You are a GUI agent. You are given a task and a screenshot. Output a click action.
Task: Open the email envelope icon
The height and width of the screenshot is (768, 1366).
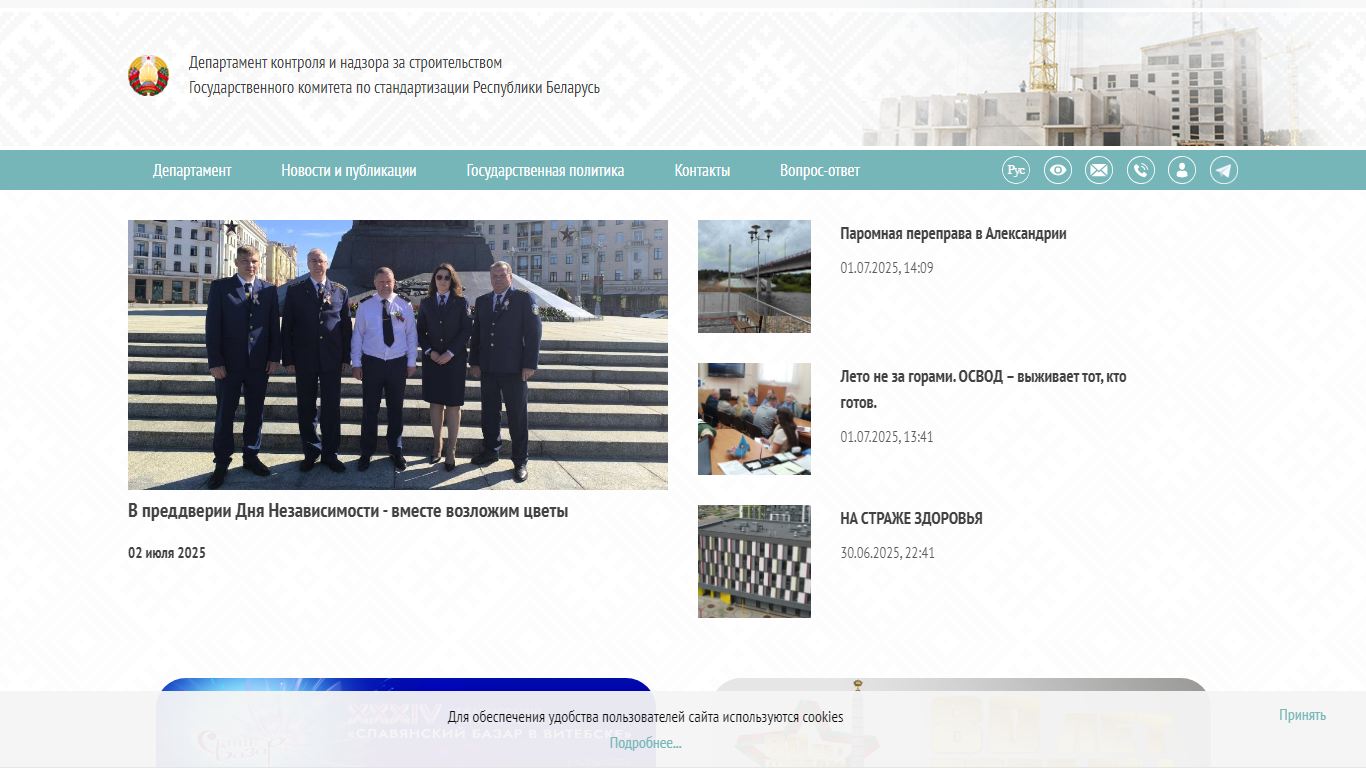(x=1099, y=170)
